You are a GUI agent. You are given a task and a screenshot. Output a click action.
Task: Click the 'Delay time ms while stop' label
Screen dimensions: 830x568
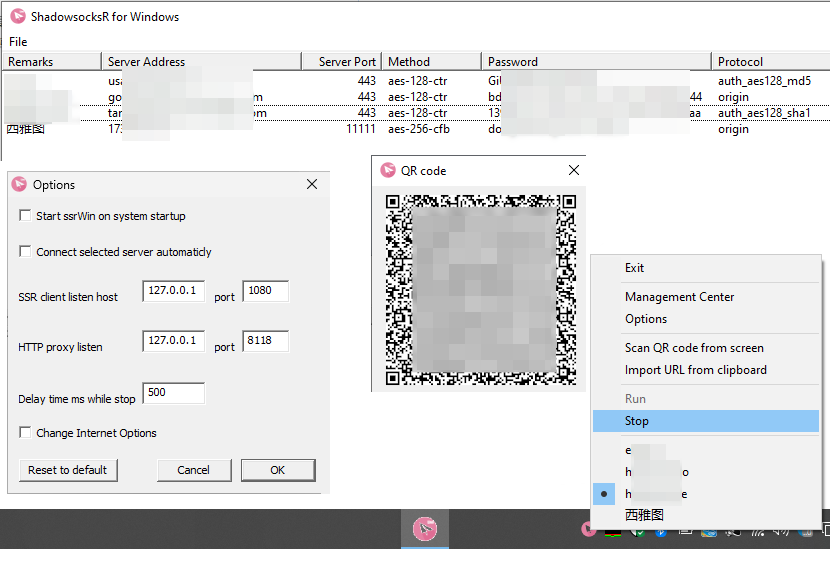coord(77,399)
